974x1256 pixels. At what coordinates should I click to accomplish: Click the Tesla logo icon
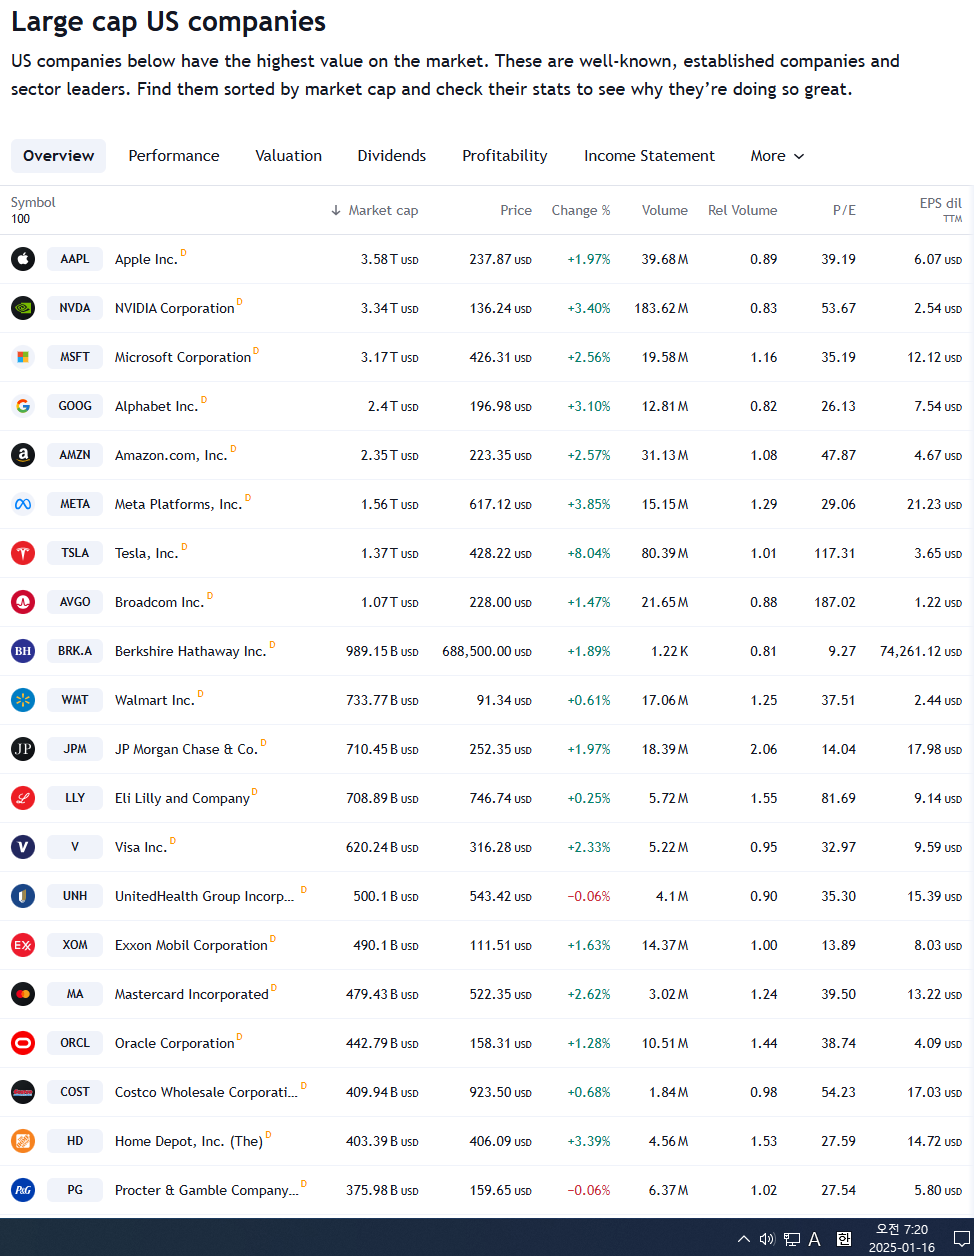point(23,553)
